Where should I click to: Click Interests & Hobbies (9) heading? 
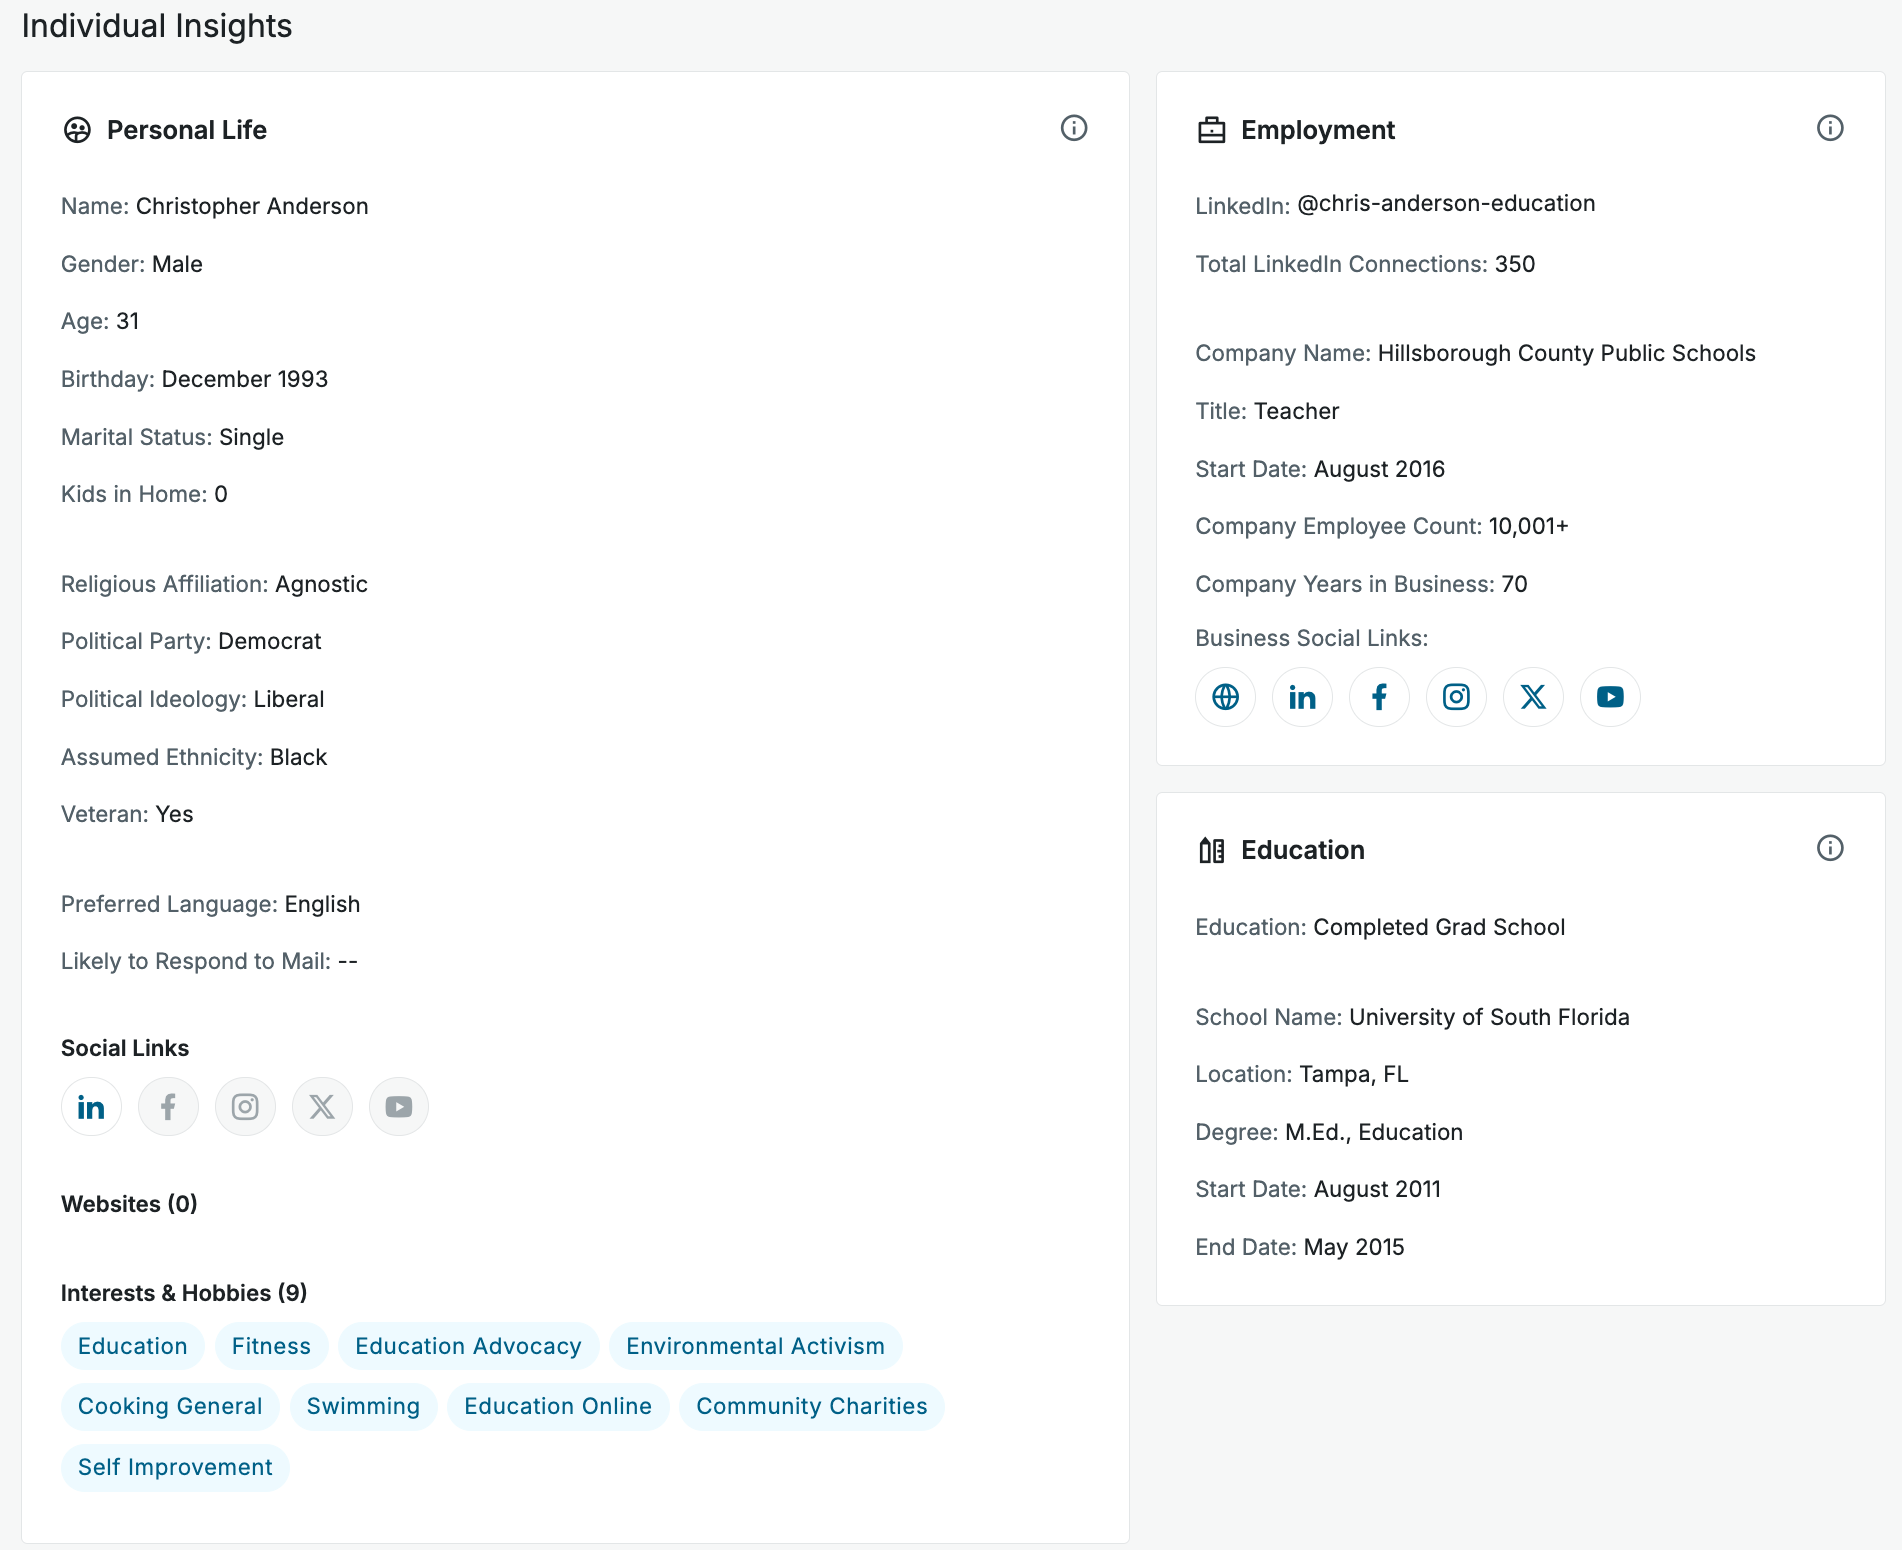click(184, 1293)
